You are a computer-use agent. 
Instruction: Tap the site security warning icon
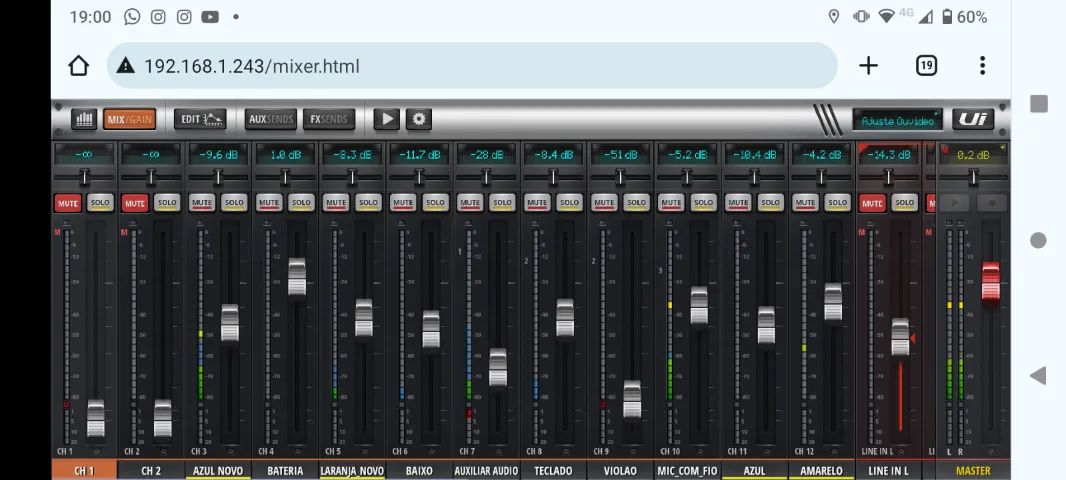click(x=125, y=66)
